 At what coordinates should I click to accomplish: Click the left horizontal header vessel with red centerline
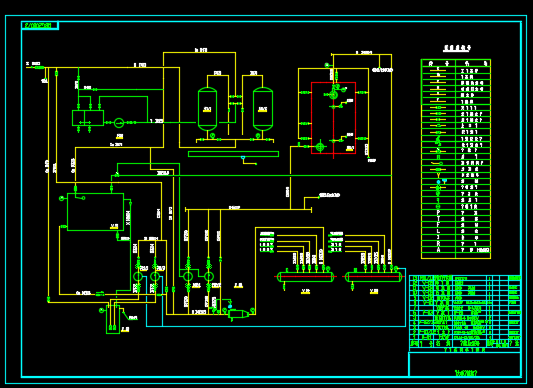click(305, 277)
